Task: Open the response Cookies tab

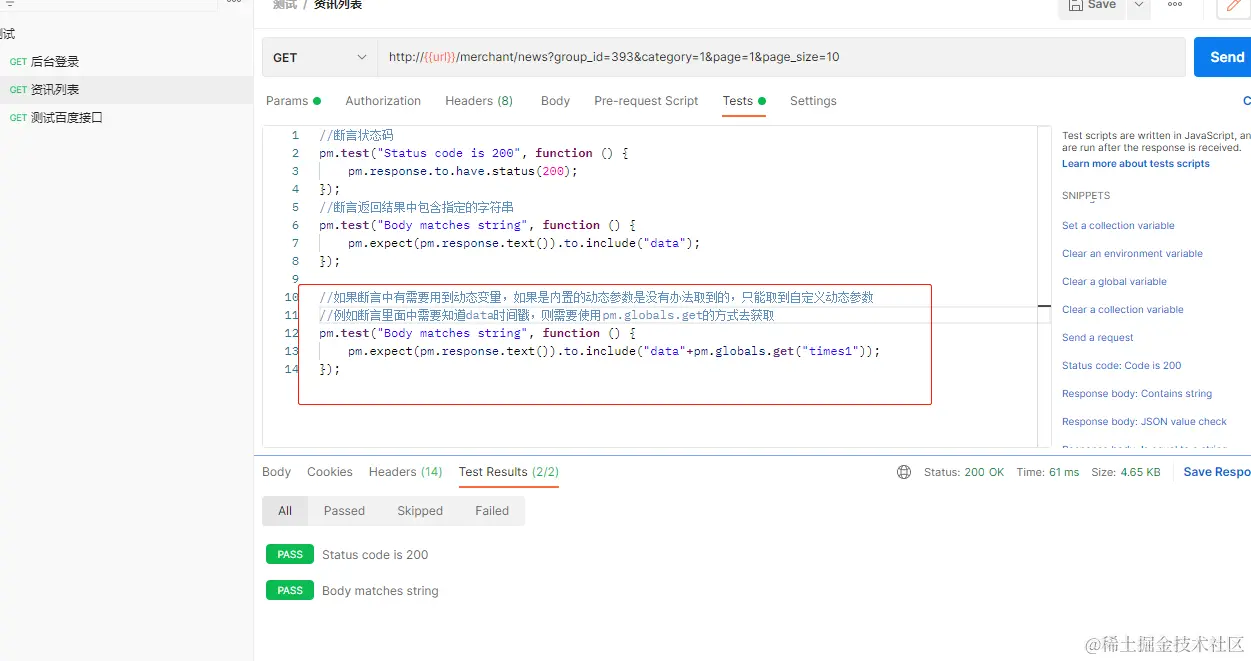Action: click(330, 472)
